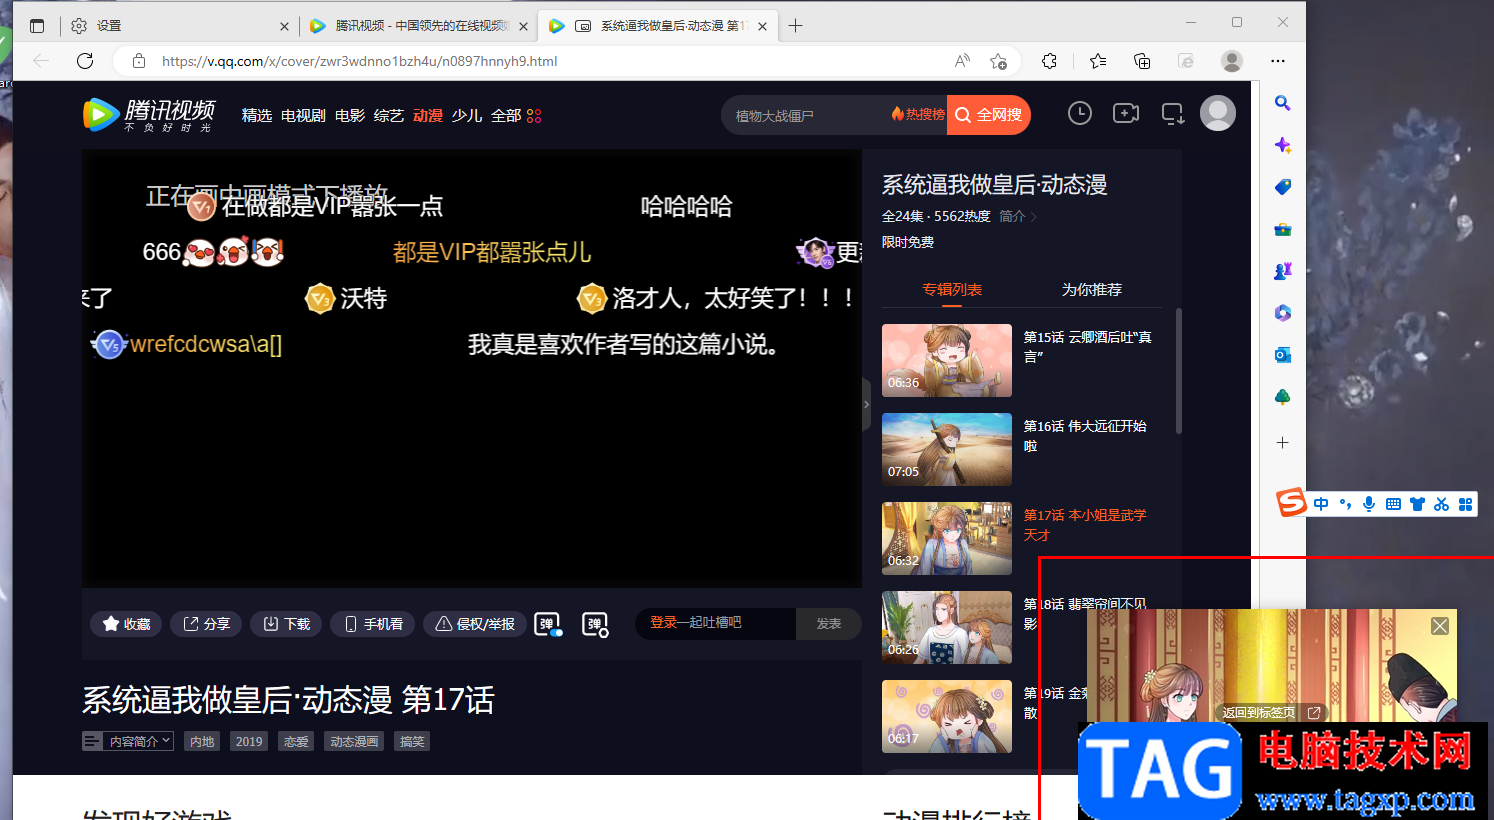The height and width of the screenshot is (820, 1494).
Task: Switch to 为你推荐 tab
Action: [x=1092, y=289]
